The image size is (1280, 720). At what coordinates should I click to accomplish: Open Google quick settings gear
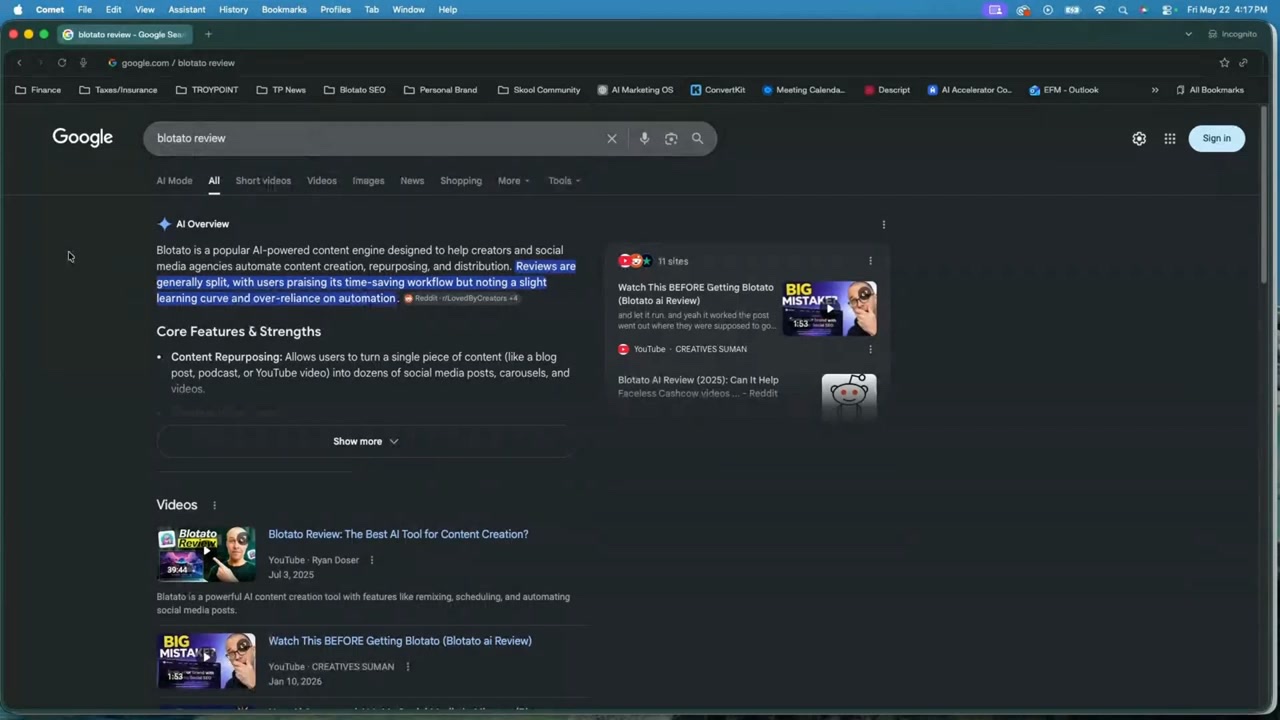click(1139, 139)
